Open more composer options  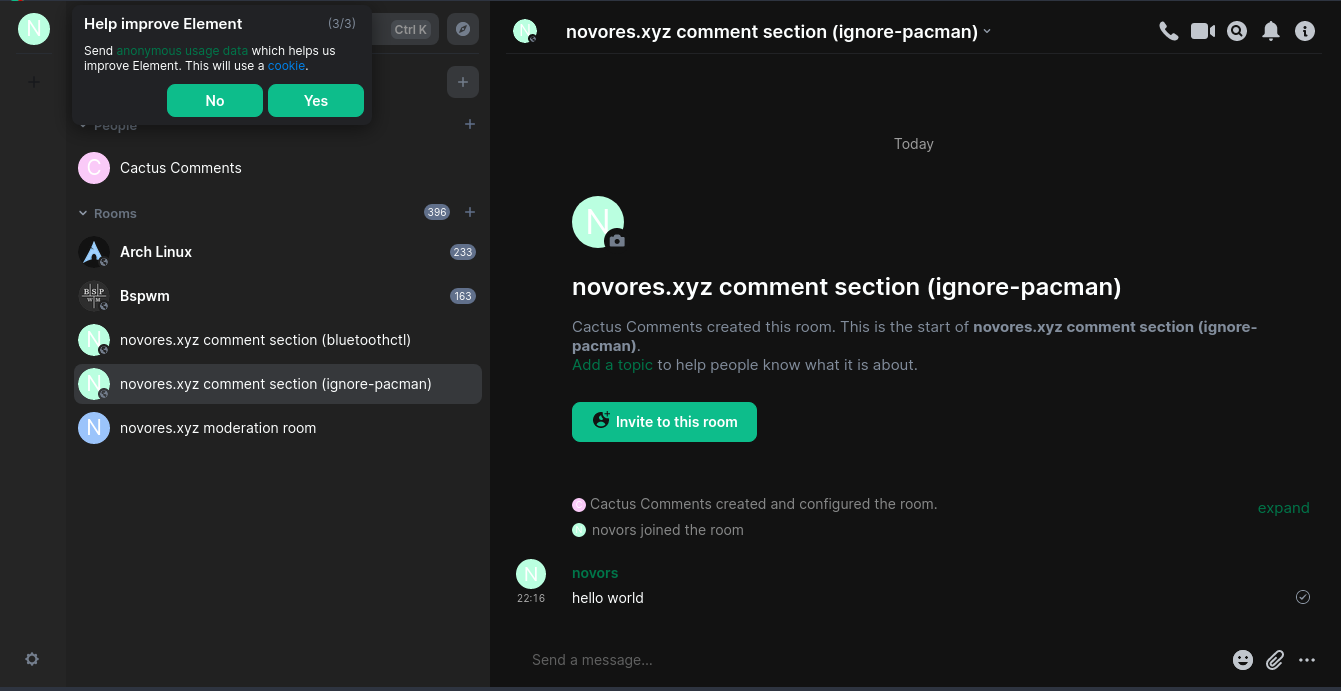(1307, 660)
